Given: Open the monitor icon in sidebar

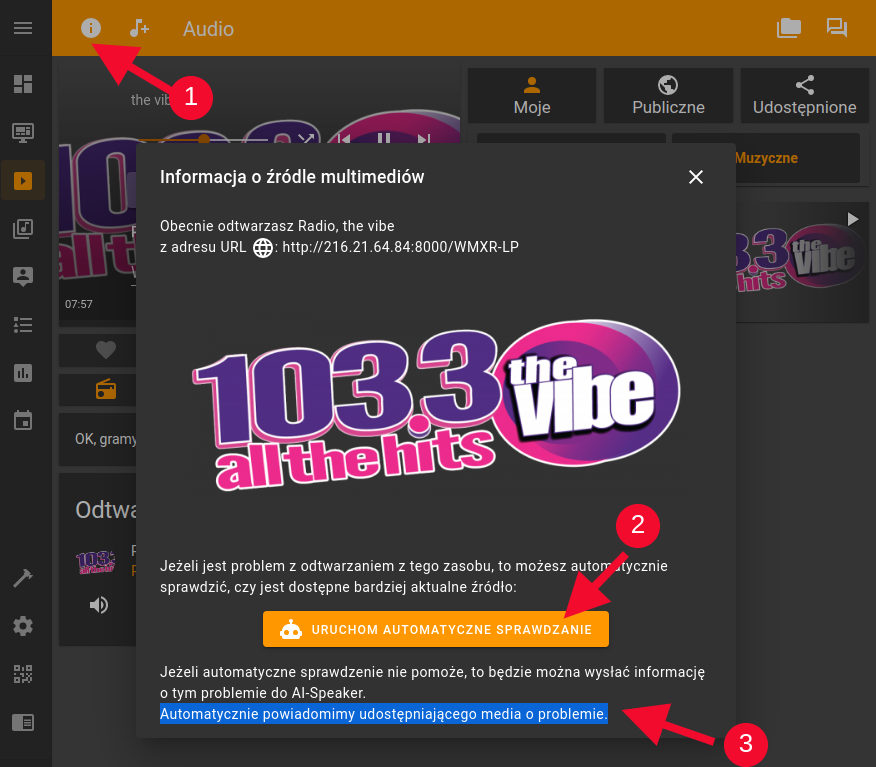Looking at the screenshot, I should click(x=23, y=132).
